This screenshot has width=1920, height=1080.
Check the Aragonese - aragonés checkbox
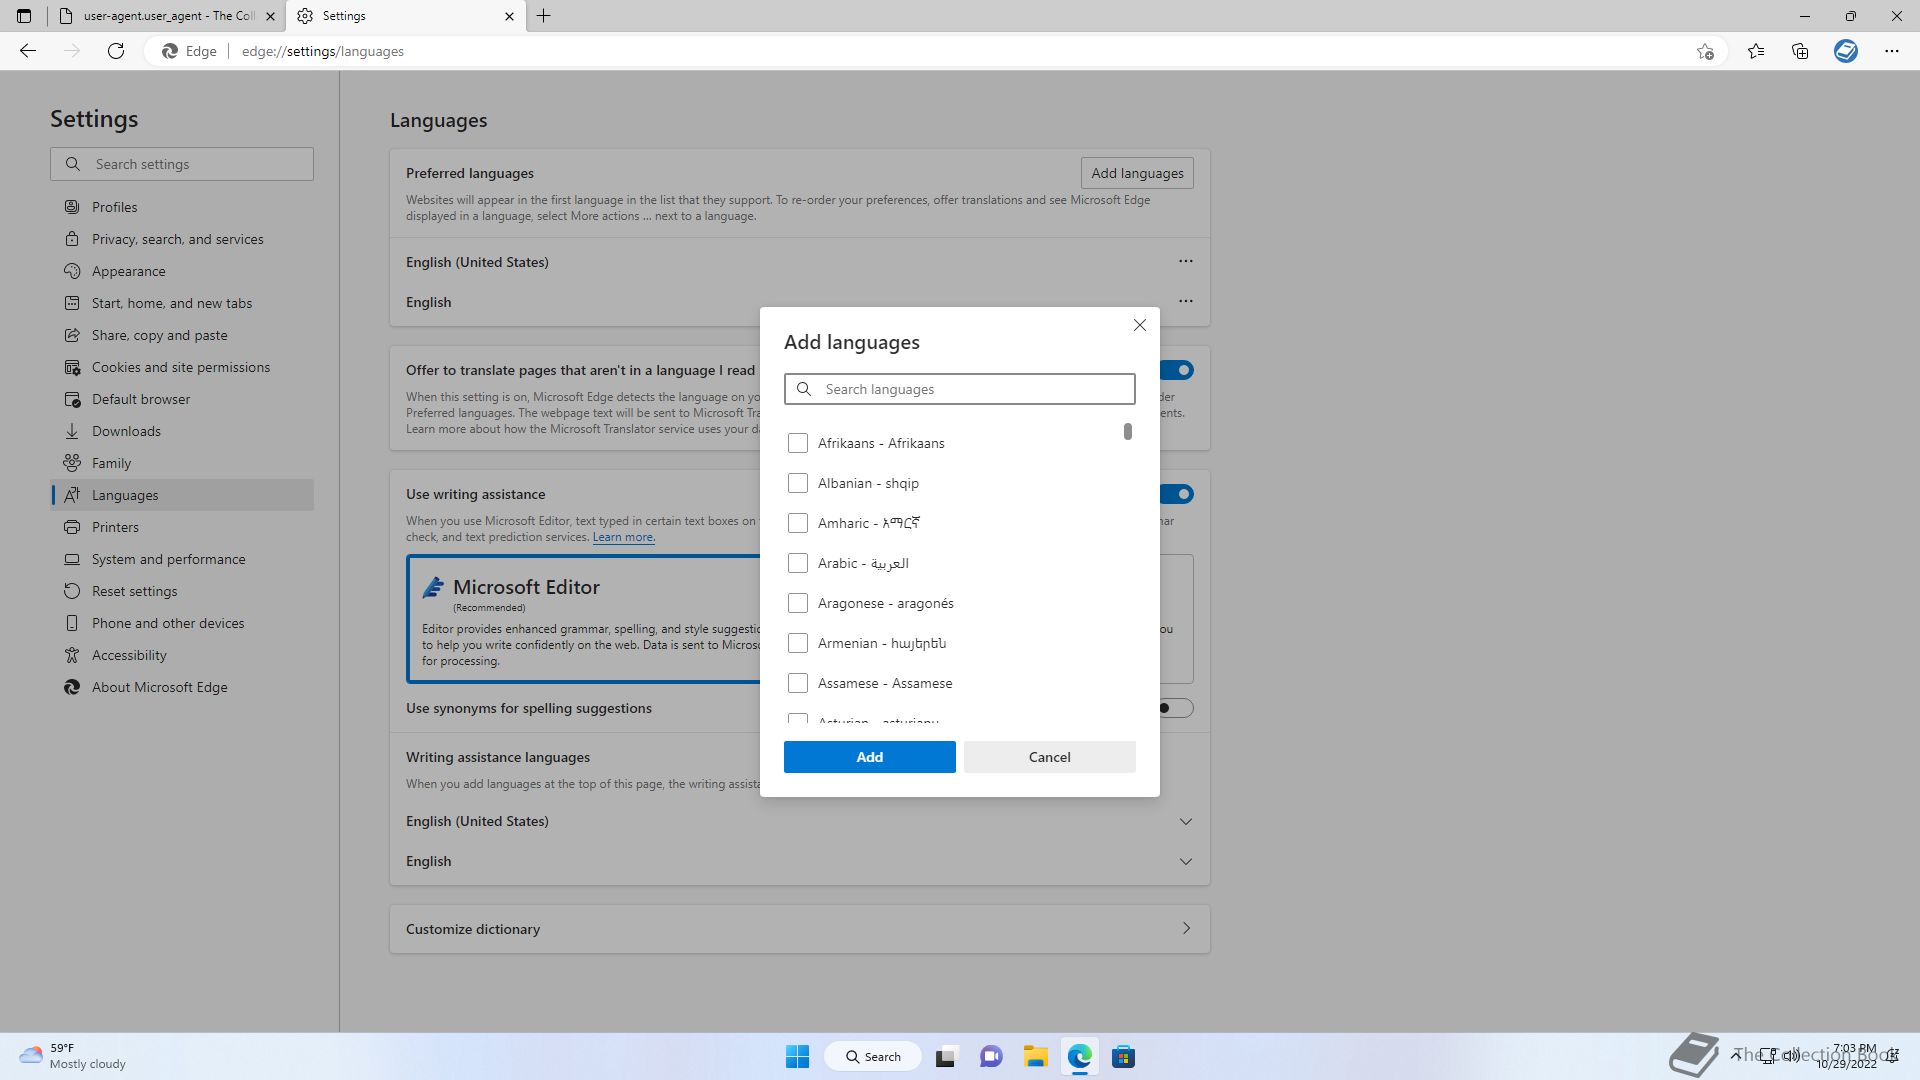point(797,603)
